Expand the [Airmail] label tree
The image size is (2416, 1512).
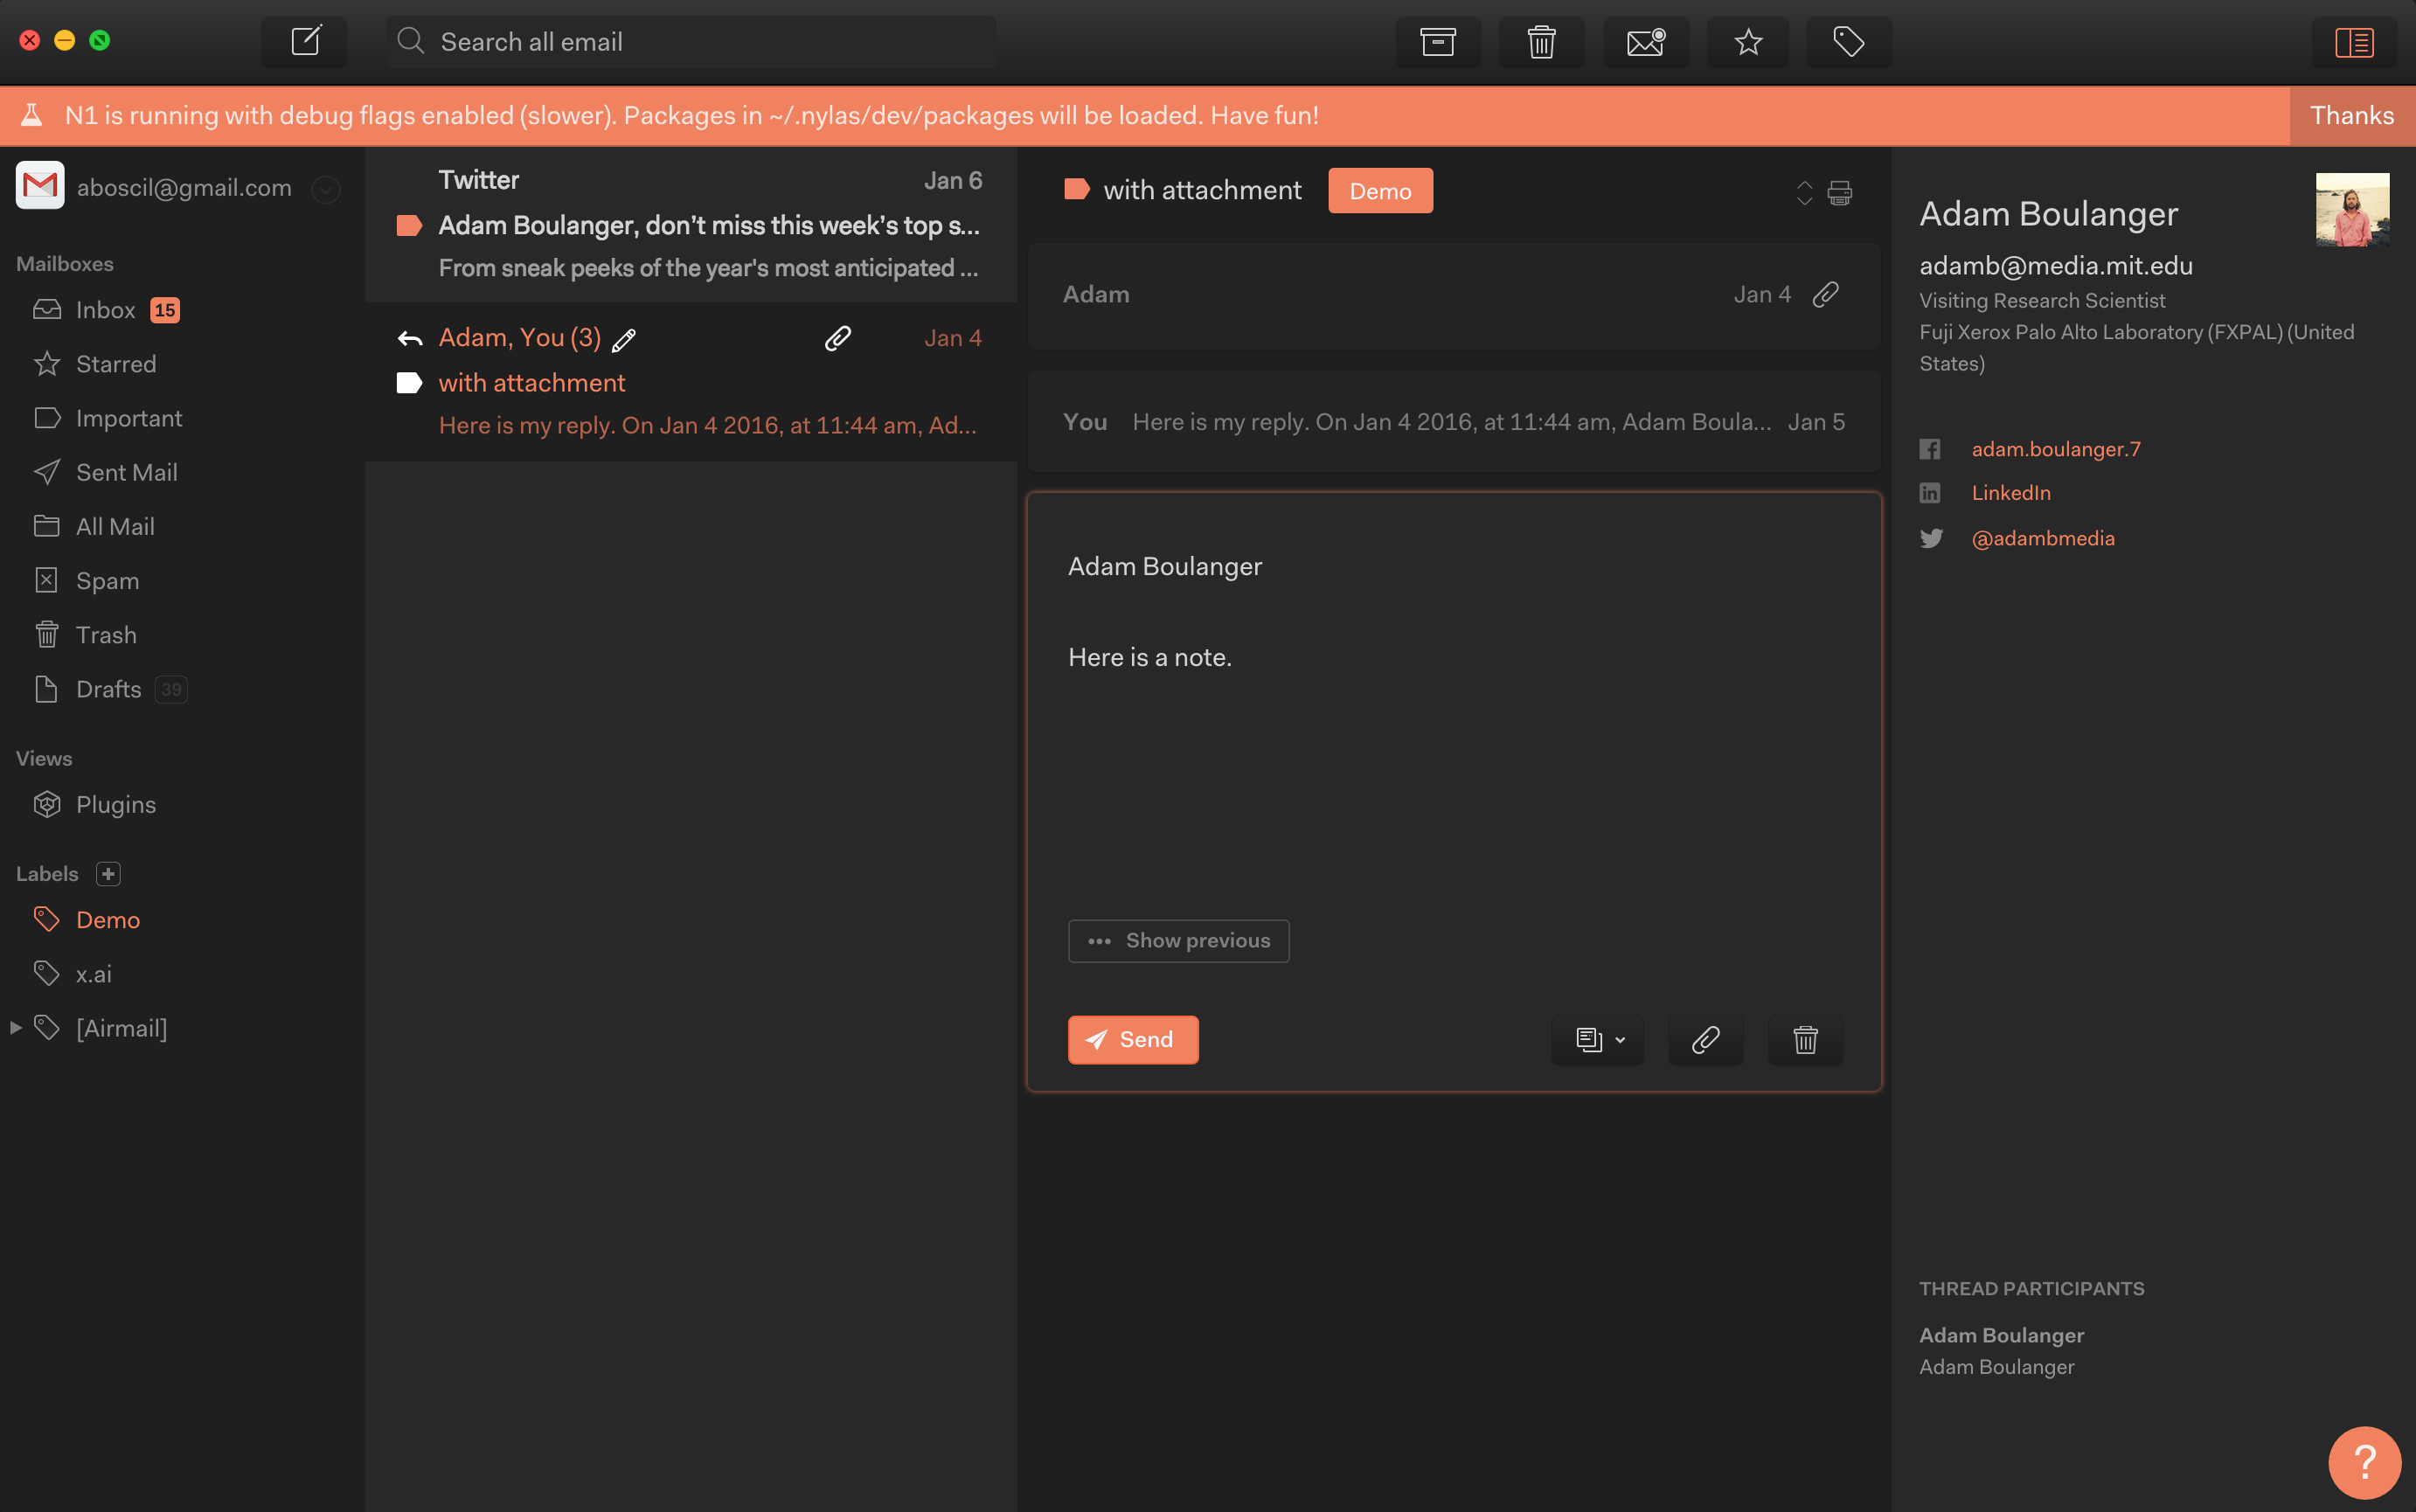16,1028
